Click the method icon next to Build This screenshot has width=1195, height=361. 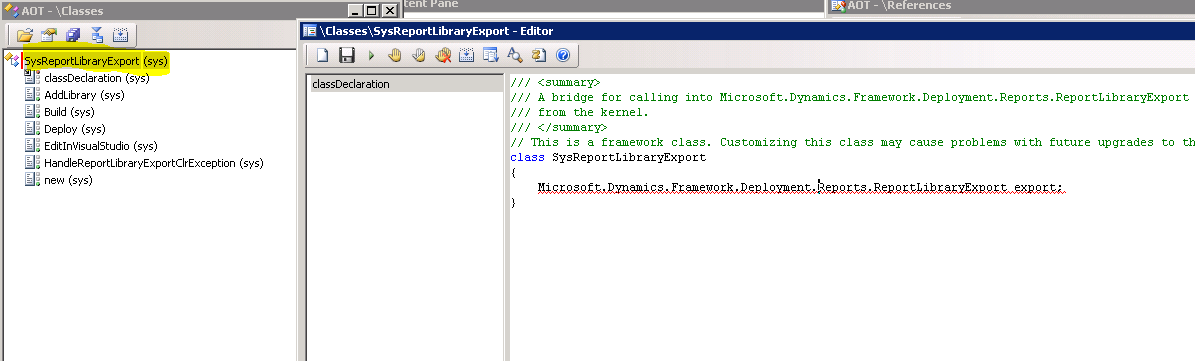(x=32, y=112)
